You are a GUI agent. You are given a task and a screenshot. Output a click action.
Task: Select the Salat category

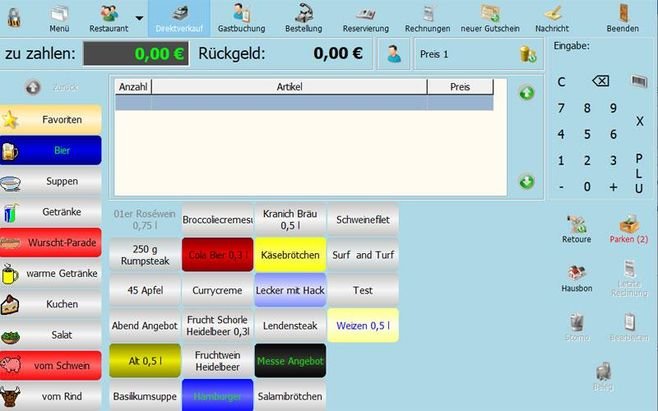(51, 335)
